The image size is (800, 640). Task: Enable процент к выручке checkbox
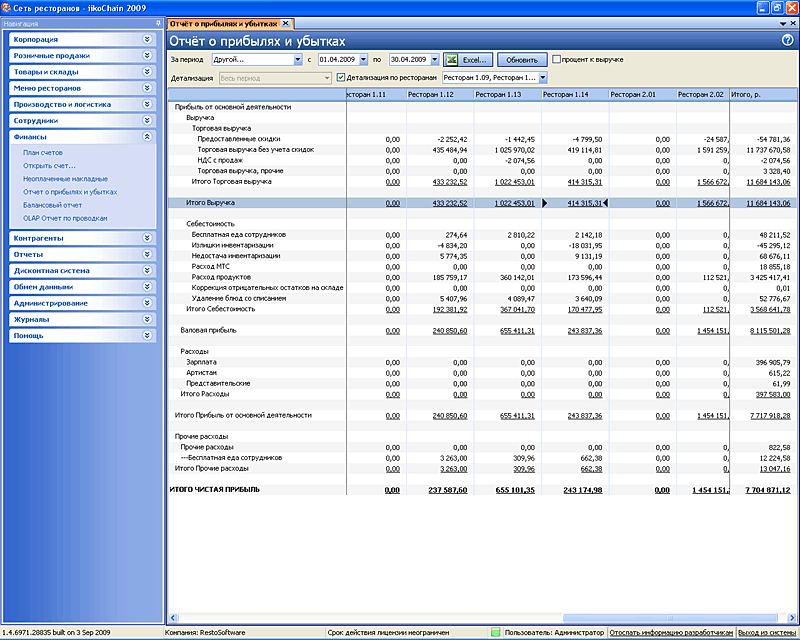(x=557, y=60)
